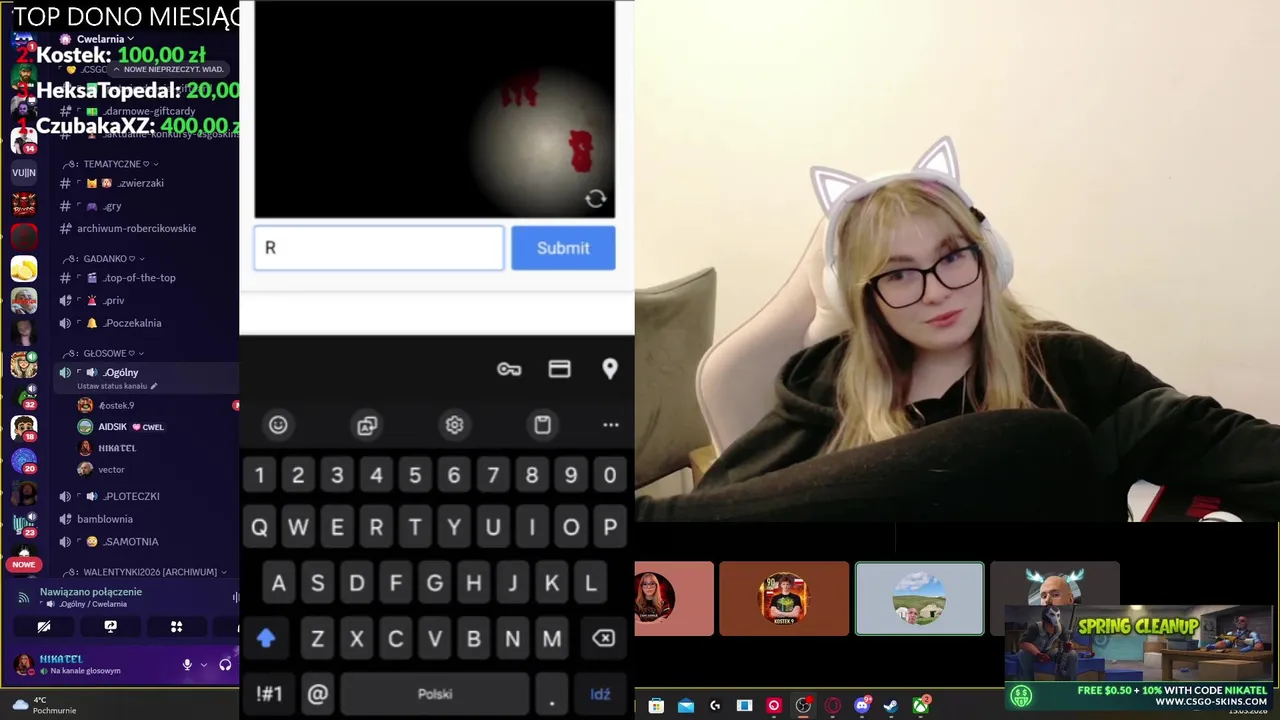The image size is (1280, 720).
Task: Toggle the keyboard Shift key
Action: coord(266,638)
